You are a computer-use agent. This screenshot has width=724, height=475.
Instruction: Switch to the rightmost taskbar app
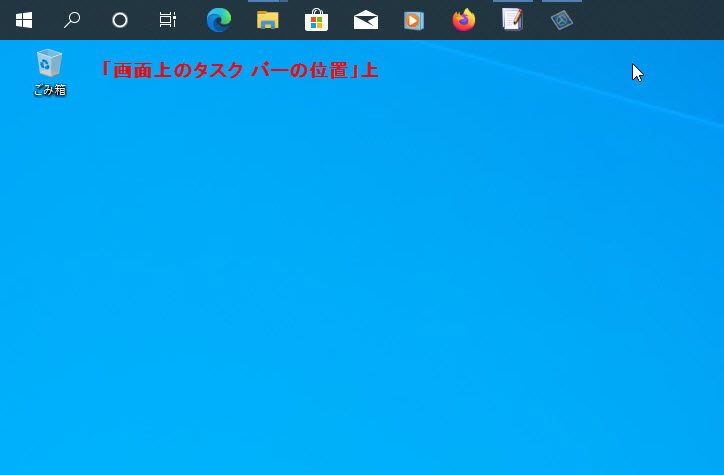coord(561,20)
